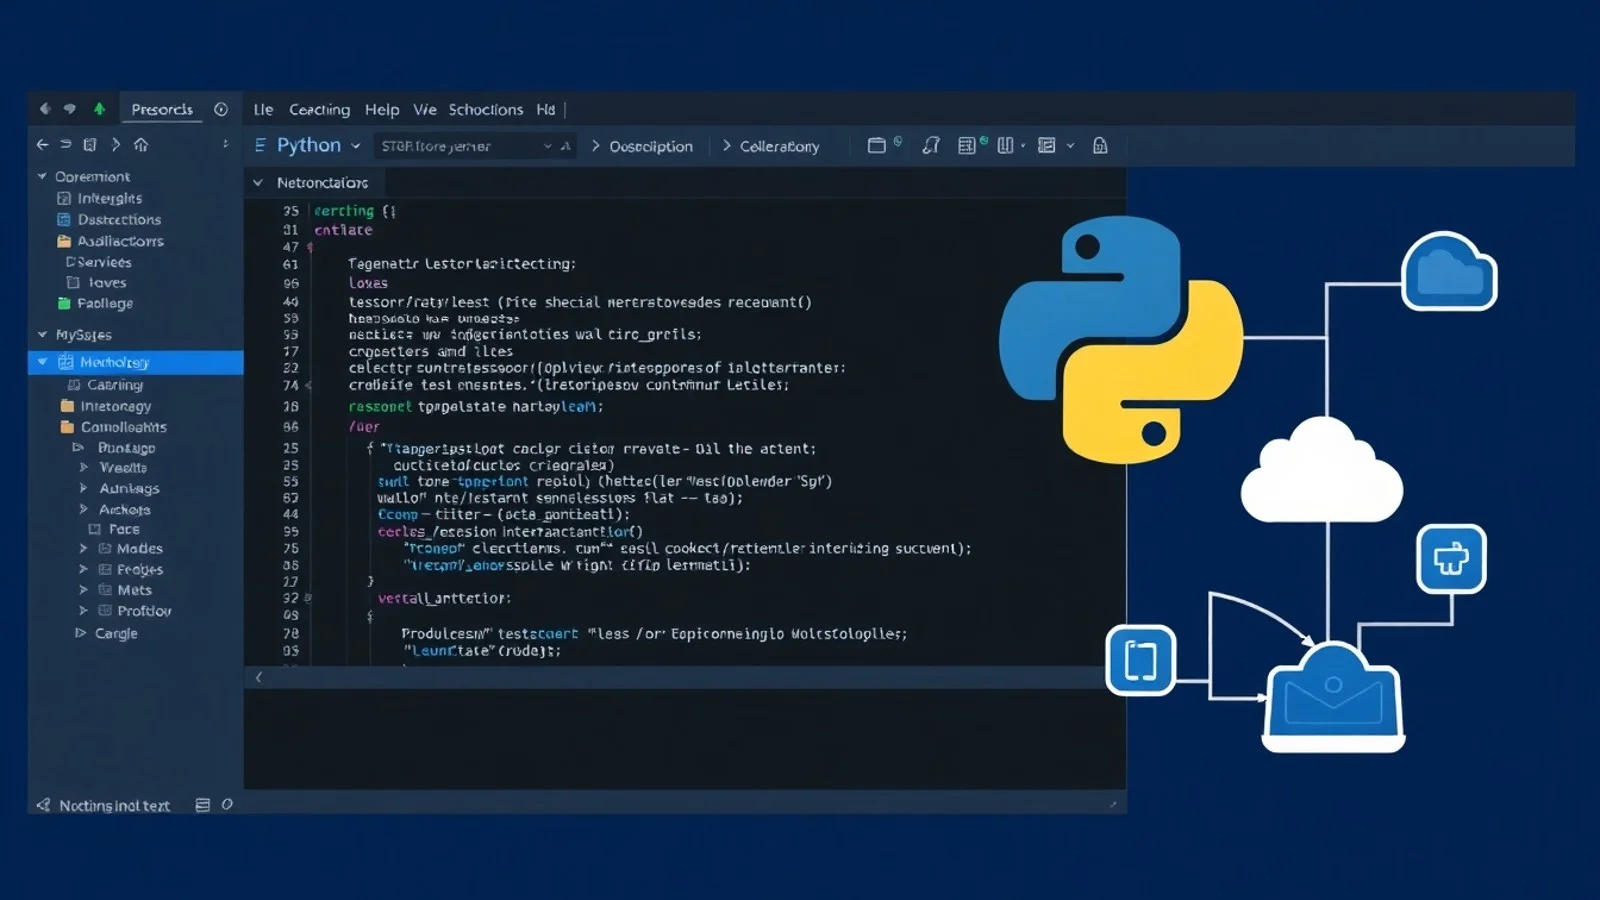Viewport: 1600px width, 900px height.
Task: Click the columns panel toolbar icon
Action: 1005,145
